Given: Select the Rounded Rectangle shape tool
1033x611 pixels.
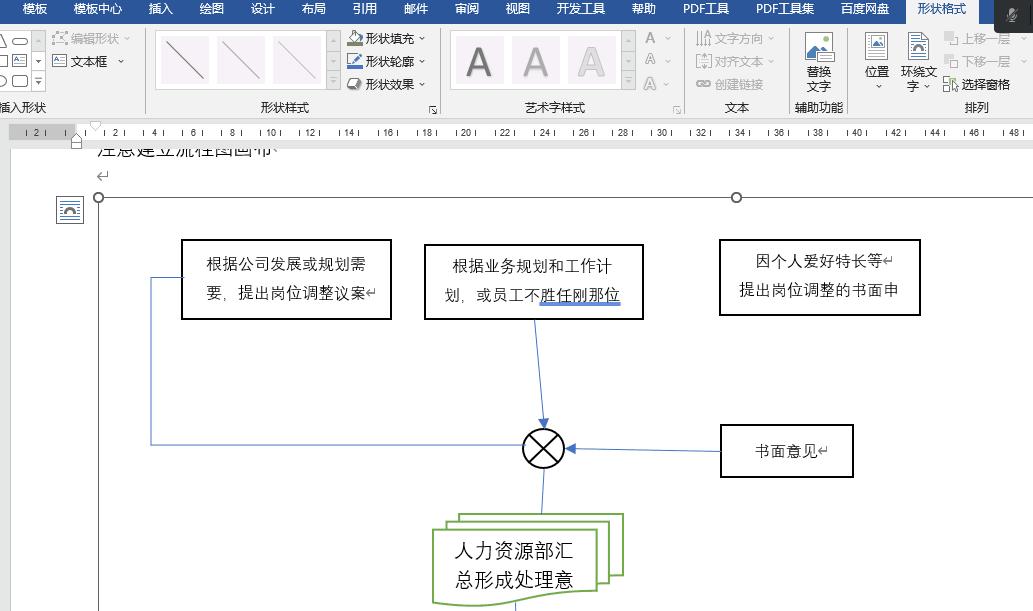Looking at the screenshot, I should pyautogui.click(x=20, y=80).
